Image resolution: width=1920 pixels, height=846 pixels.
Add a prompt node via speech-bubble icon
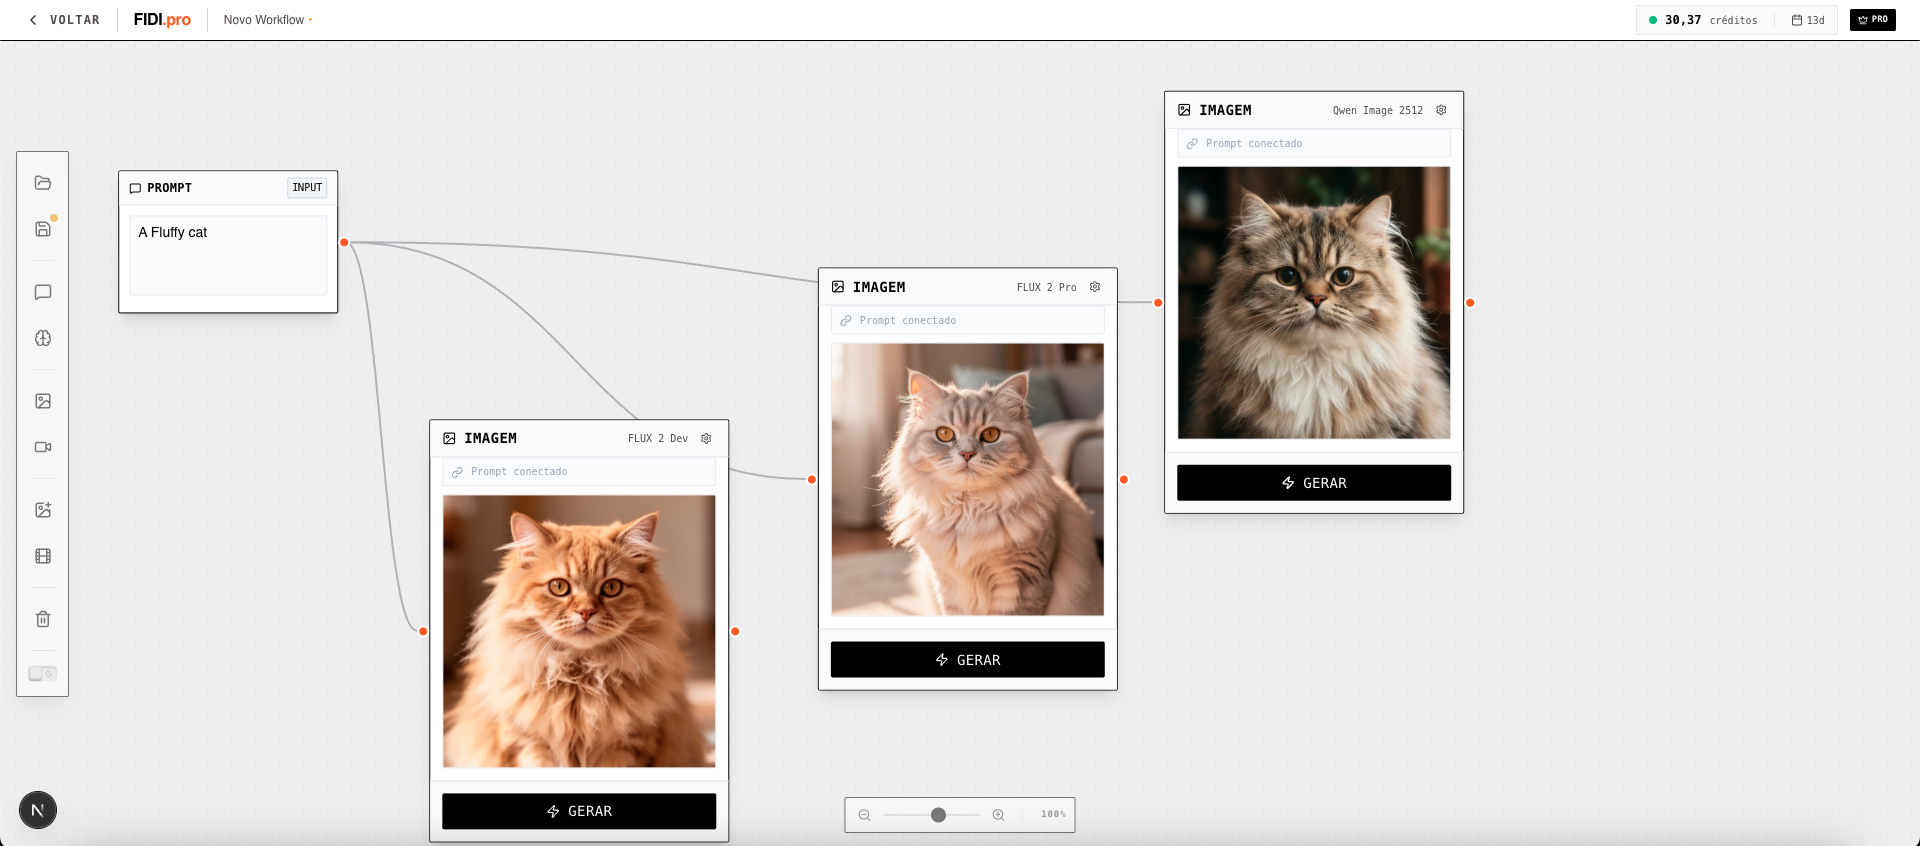click(x=43, y=292)
